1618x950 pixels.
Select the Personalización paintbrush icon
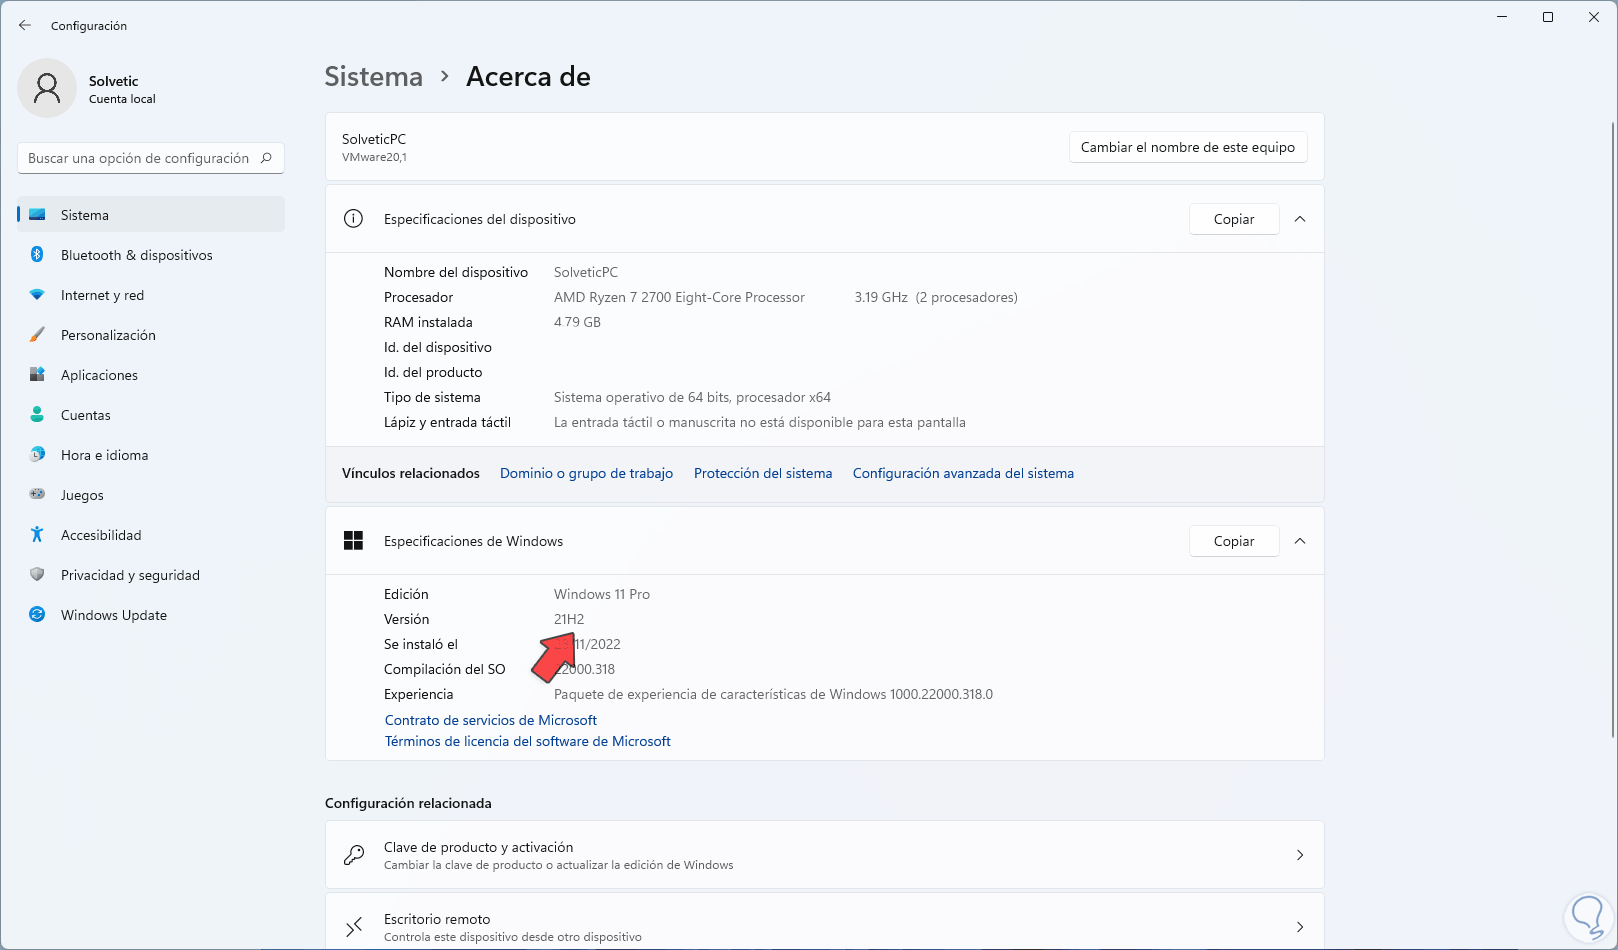[x=37, y=335]
